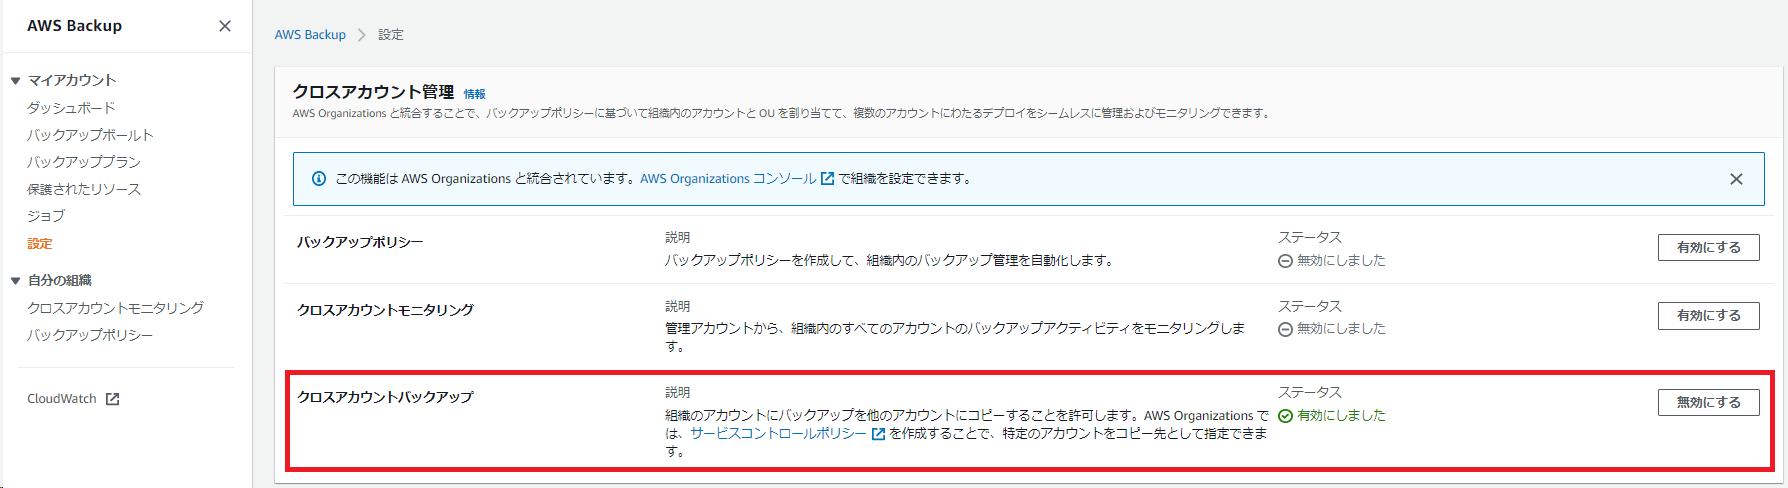Viewport: 1788px width, 488px height.
Task: Collapse the 自分の組織 section
Action: point(15,281)
